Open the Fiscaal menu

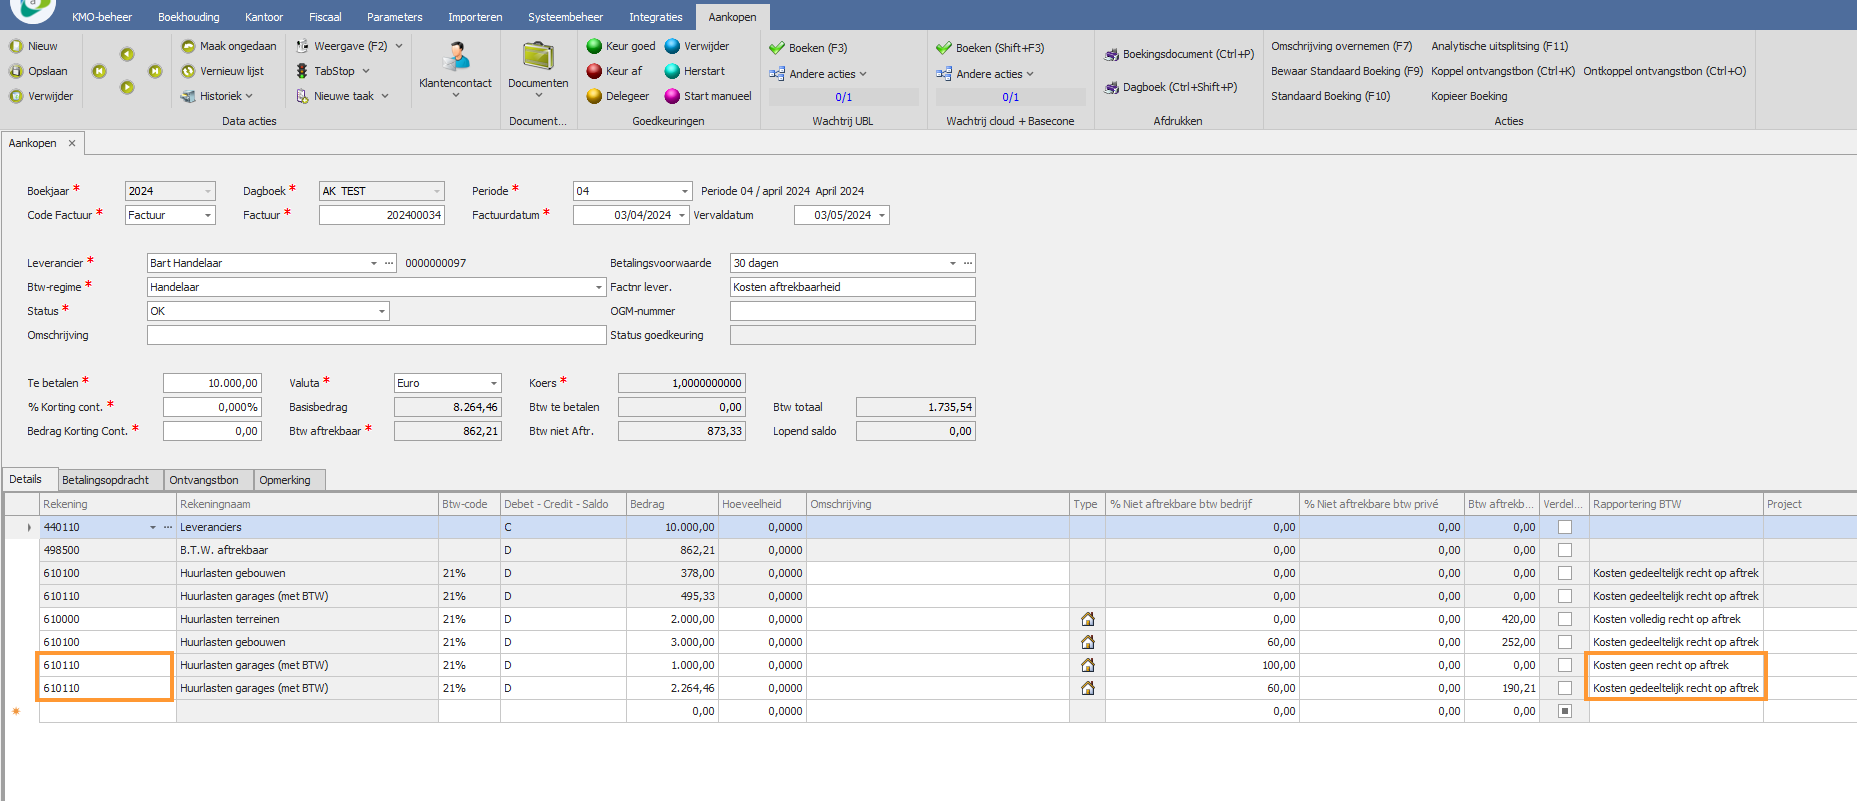click(325, 17)
